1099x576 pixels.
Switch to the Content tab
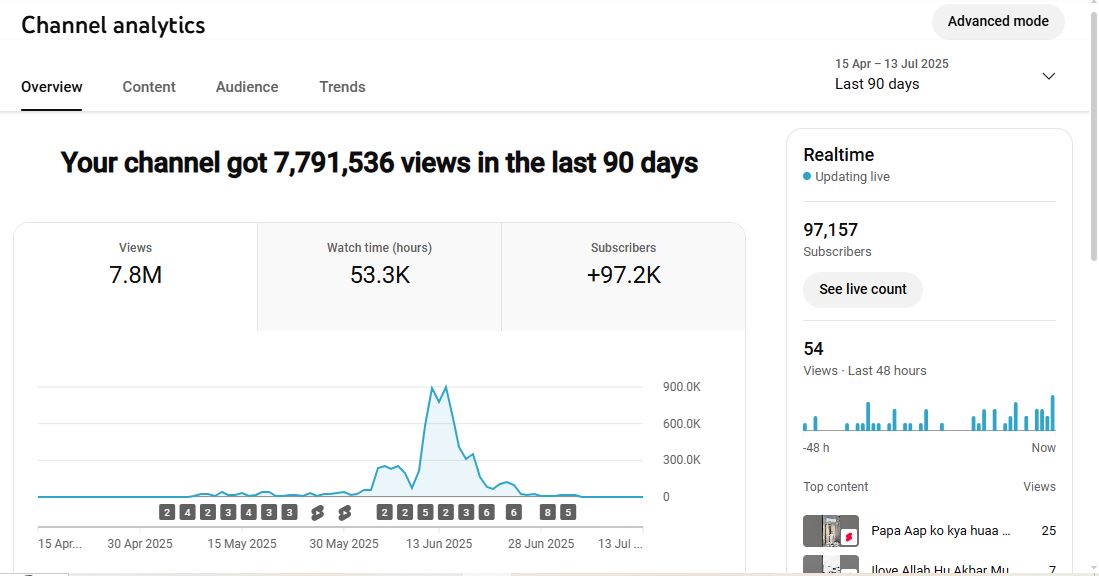point(149,87)
